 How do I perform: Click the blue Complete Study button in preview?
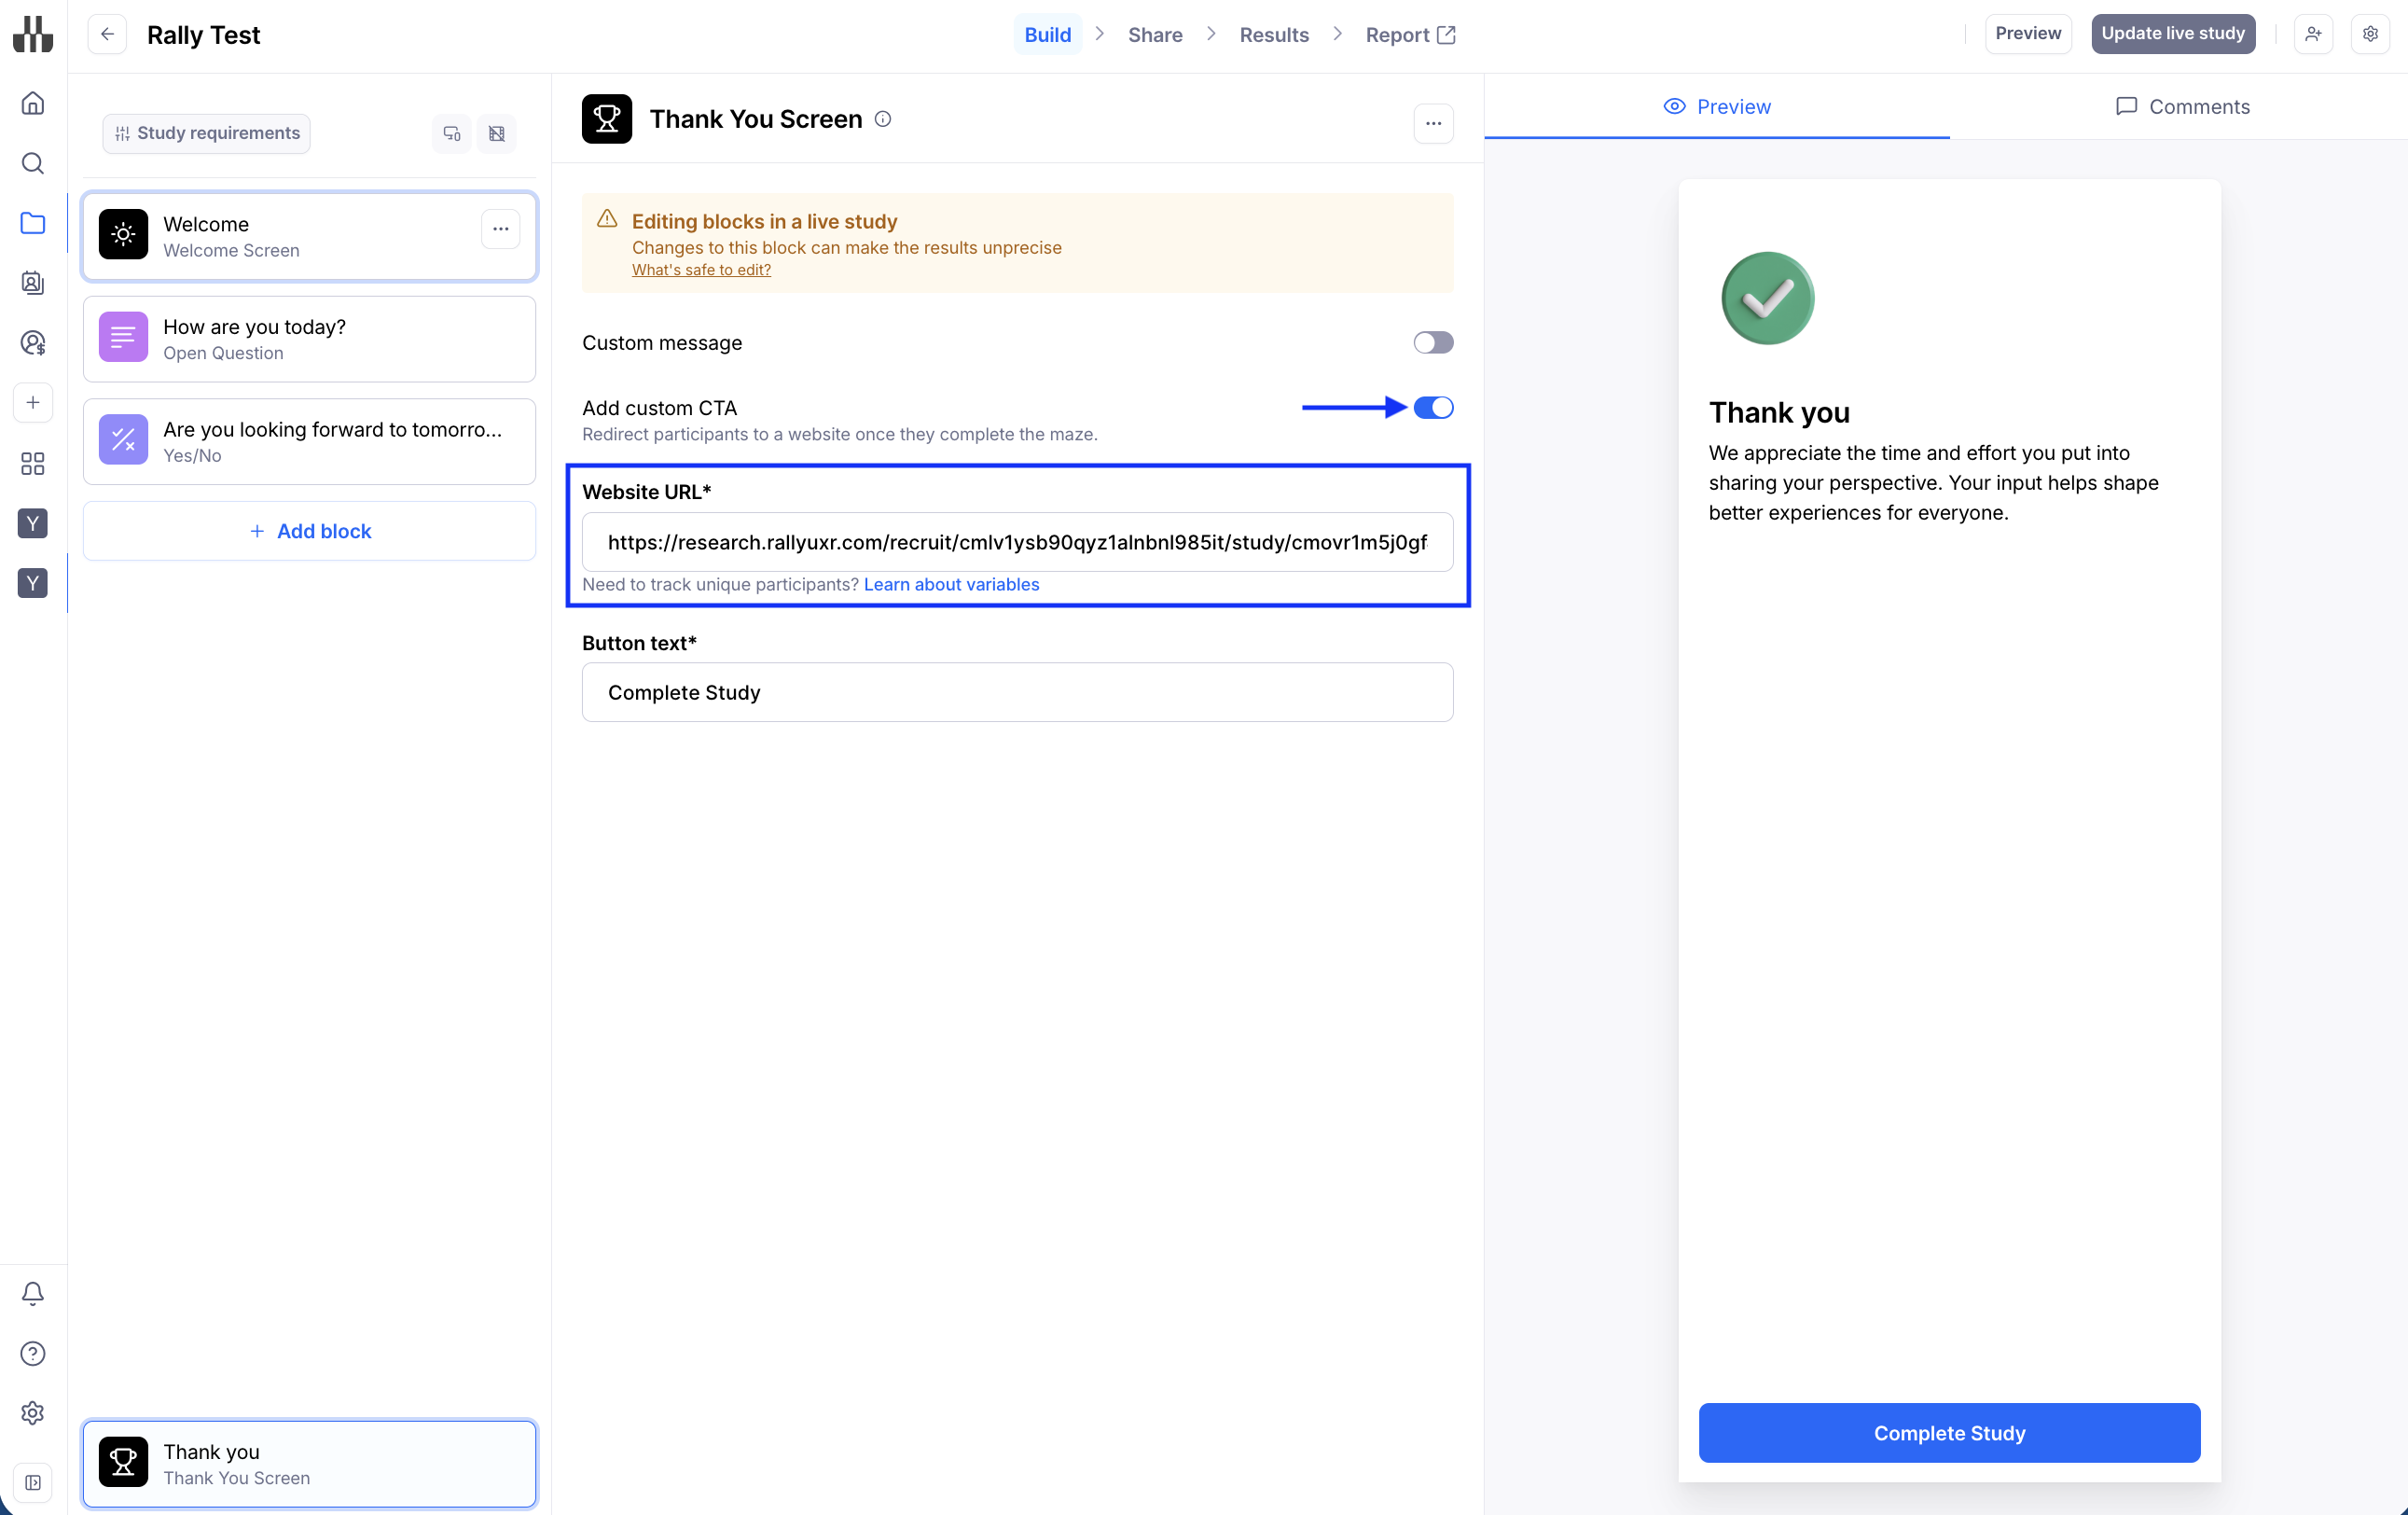1949,1433
